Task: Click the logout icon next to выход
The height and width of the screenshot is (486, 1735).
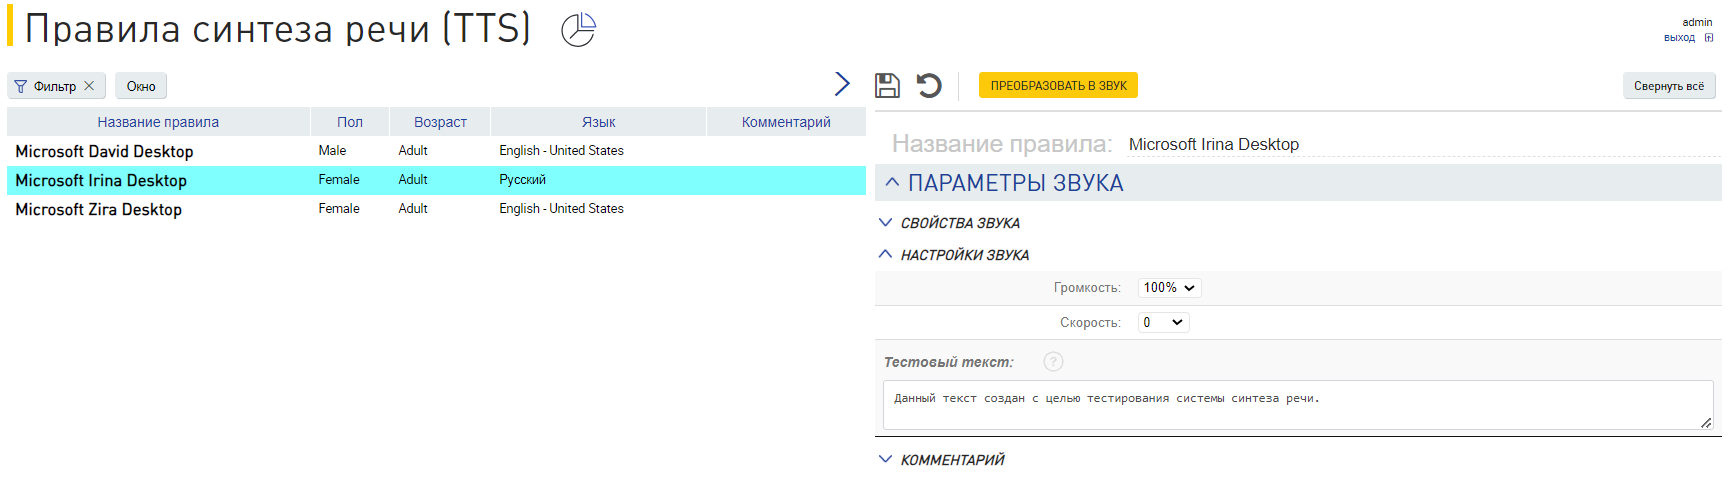Action: [1709, 38]
